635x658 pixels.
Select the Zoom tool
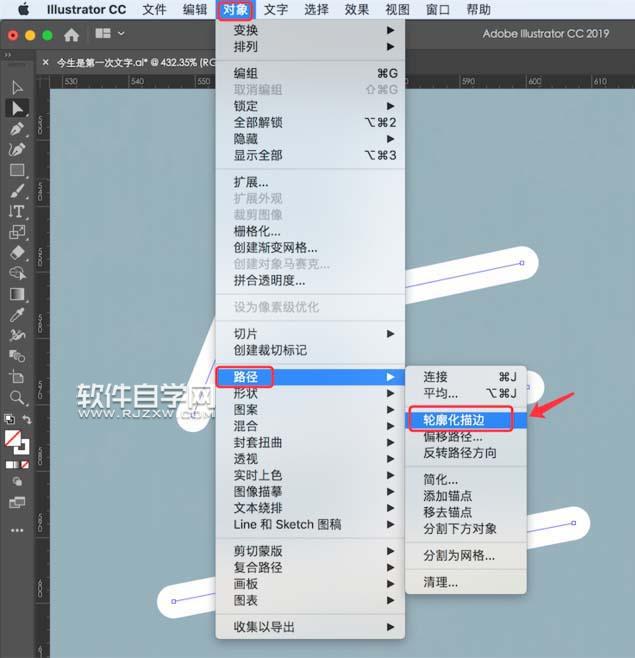click(17, 397)
